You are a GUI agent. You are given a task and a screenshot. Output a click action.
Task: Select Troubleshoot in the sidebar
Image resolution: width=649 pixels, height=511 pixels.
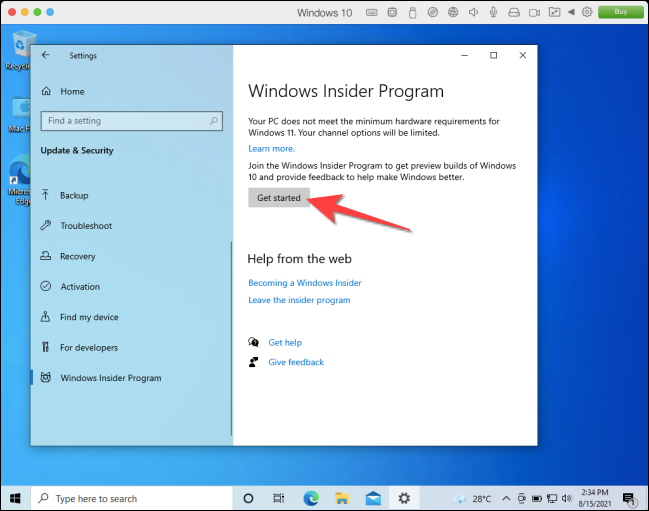click(86, 226)
